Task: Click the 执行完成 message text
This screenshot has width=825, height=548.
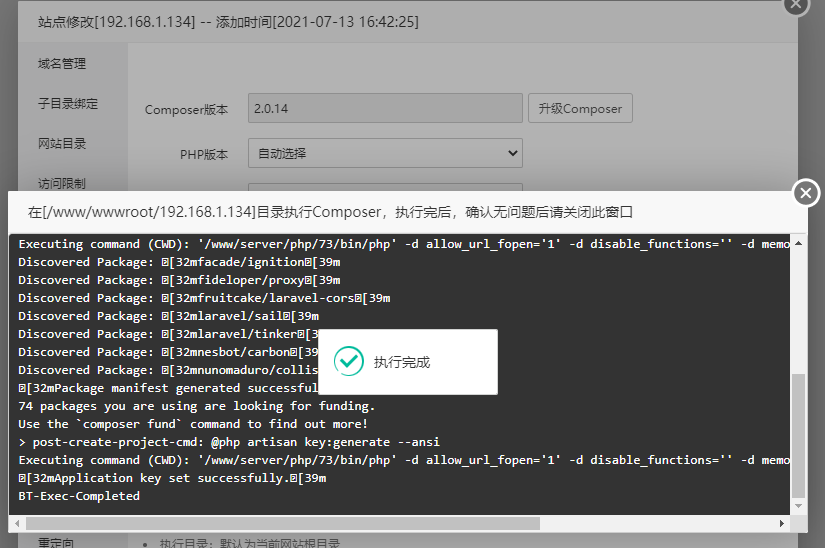Action: pos(402,362)
